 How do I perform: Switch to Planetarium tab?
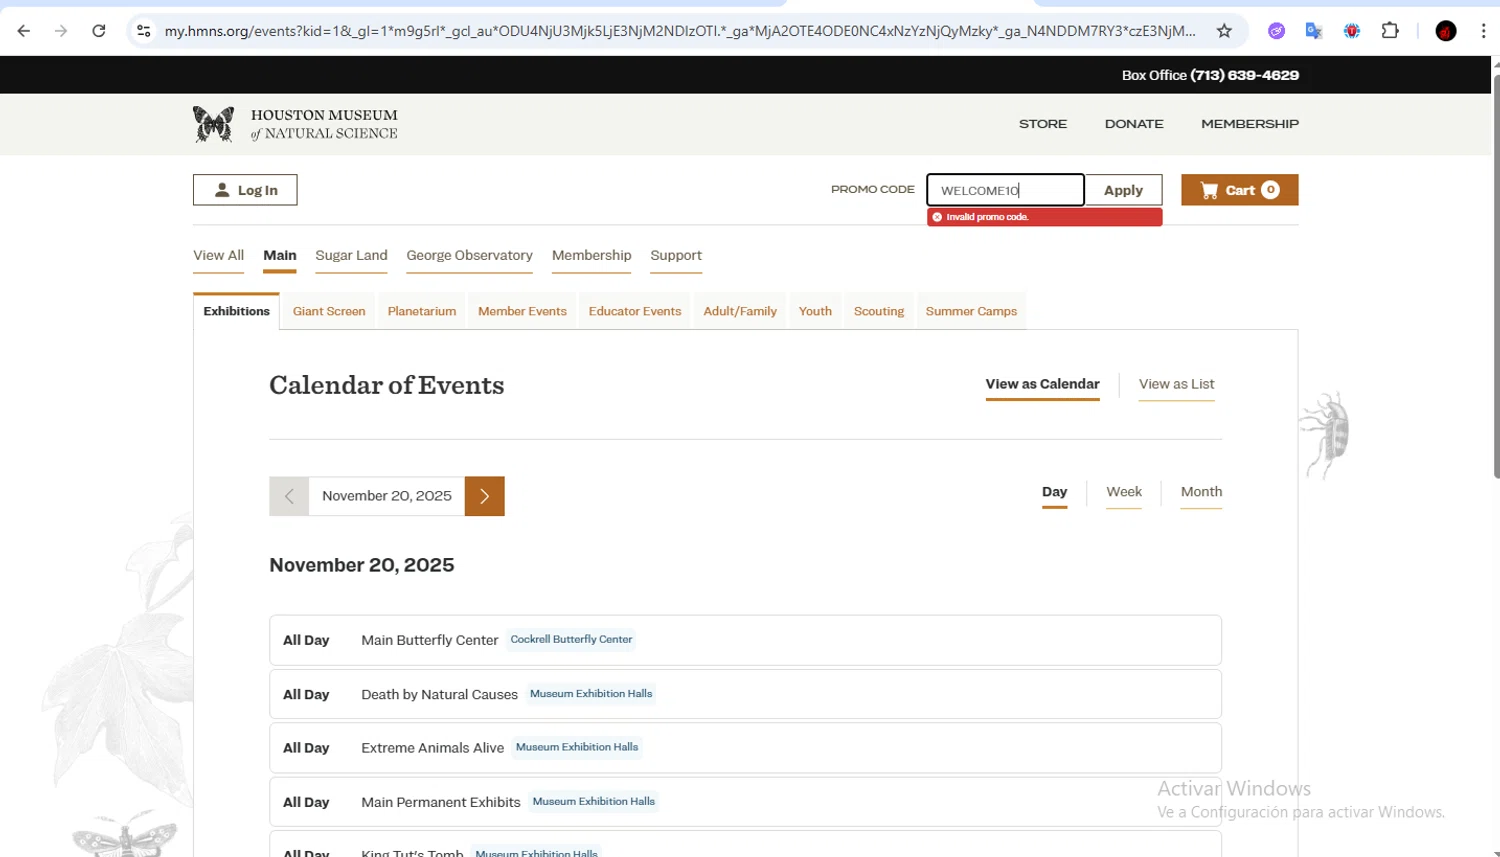click(x=422, y=311)
